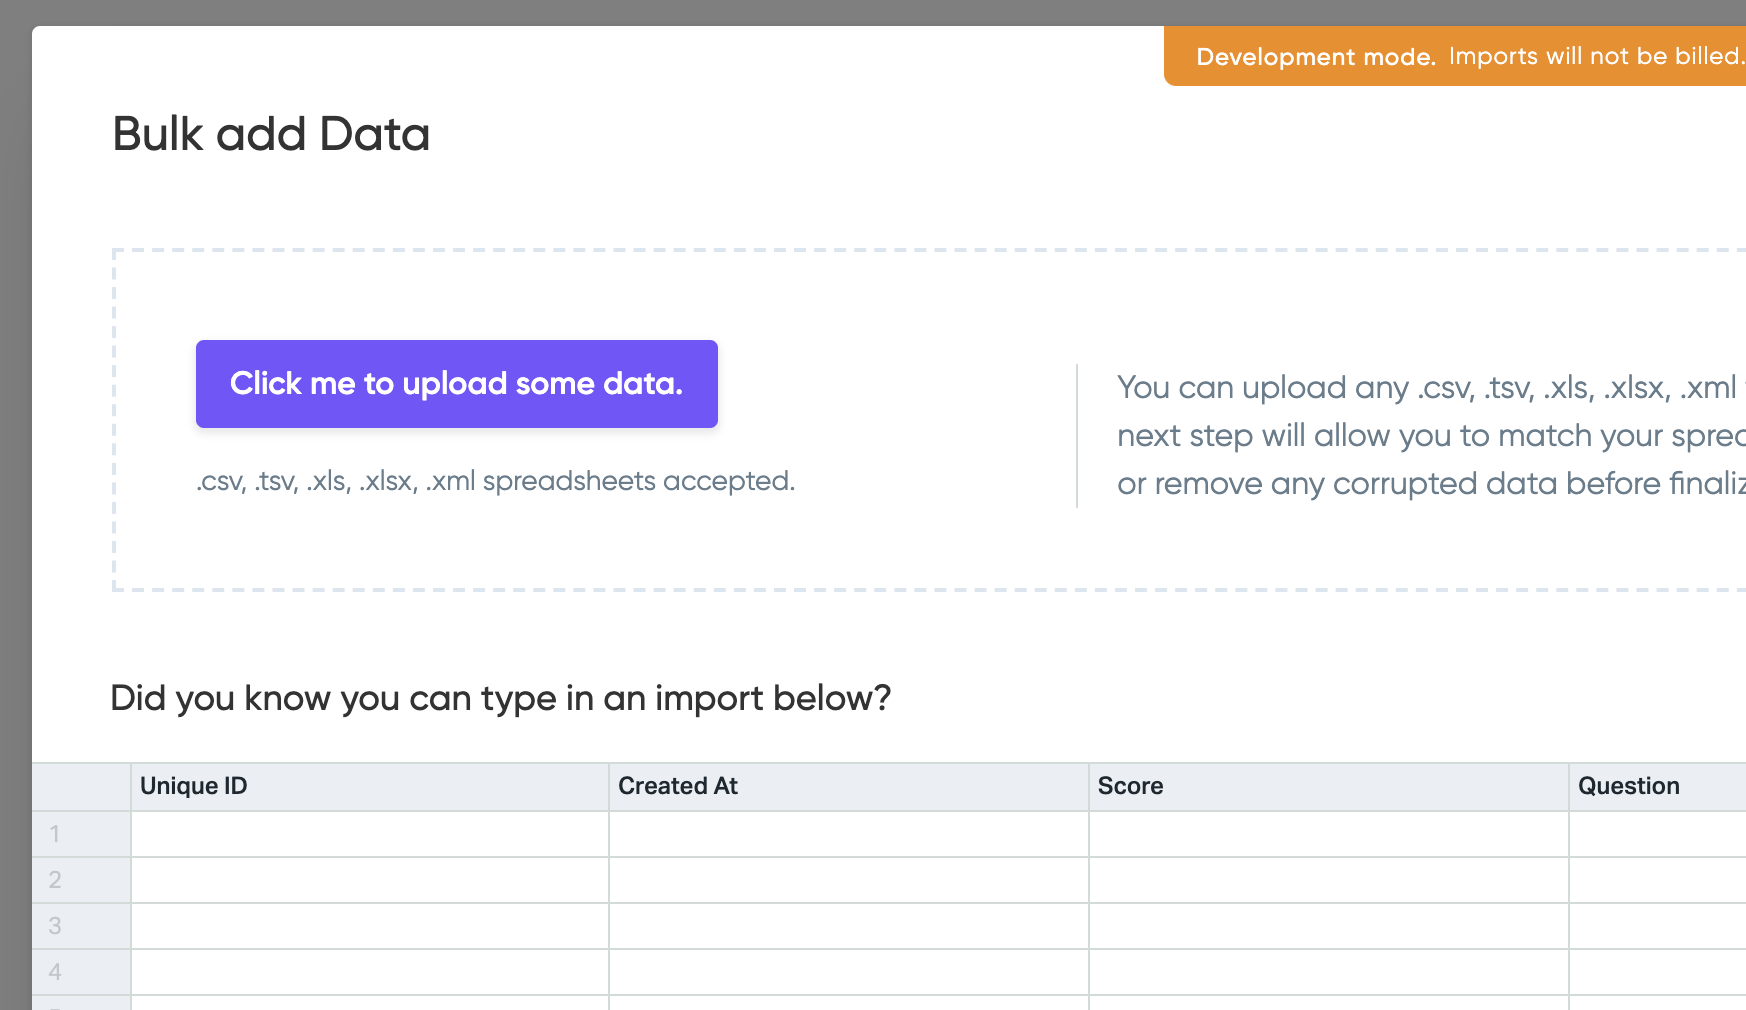
Task: Click the Development mode banner
Action: [1455, 56]
